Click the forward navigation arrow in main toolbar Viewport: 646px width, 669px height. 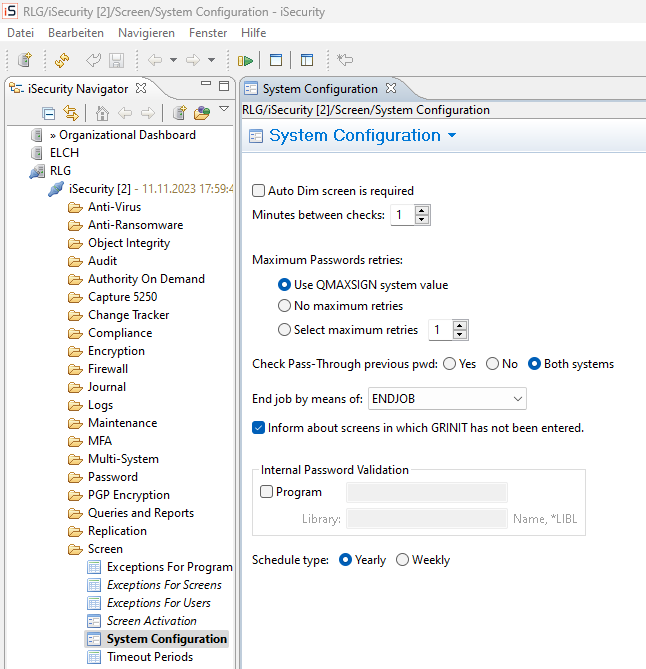(x=193, y=60)
